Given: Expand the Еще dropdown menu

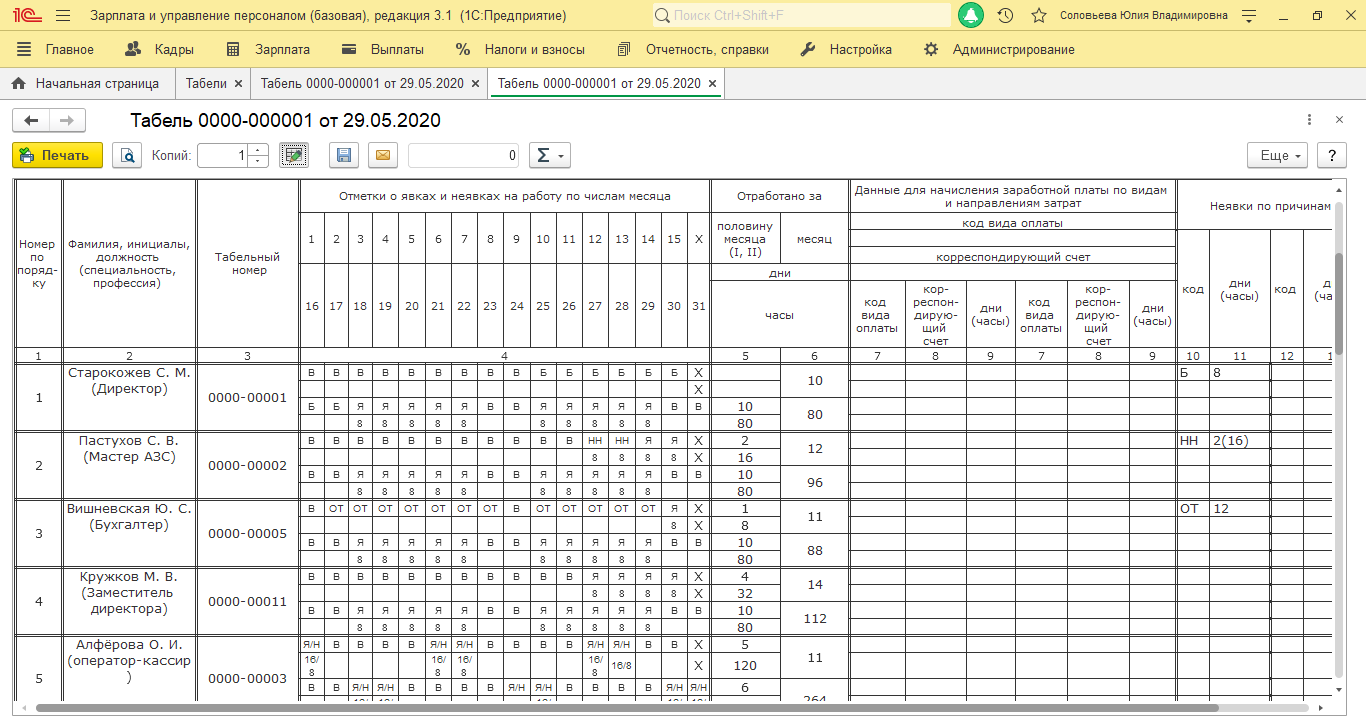Looking at the screenshot, I should 1277,155.
